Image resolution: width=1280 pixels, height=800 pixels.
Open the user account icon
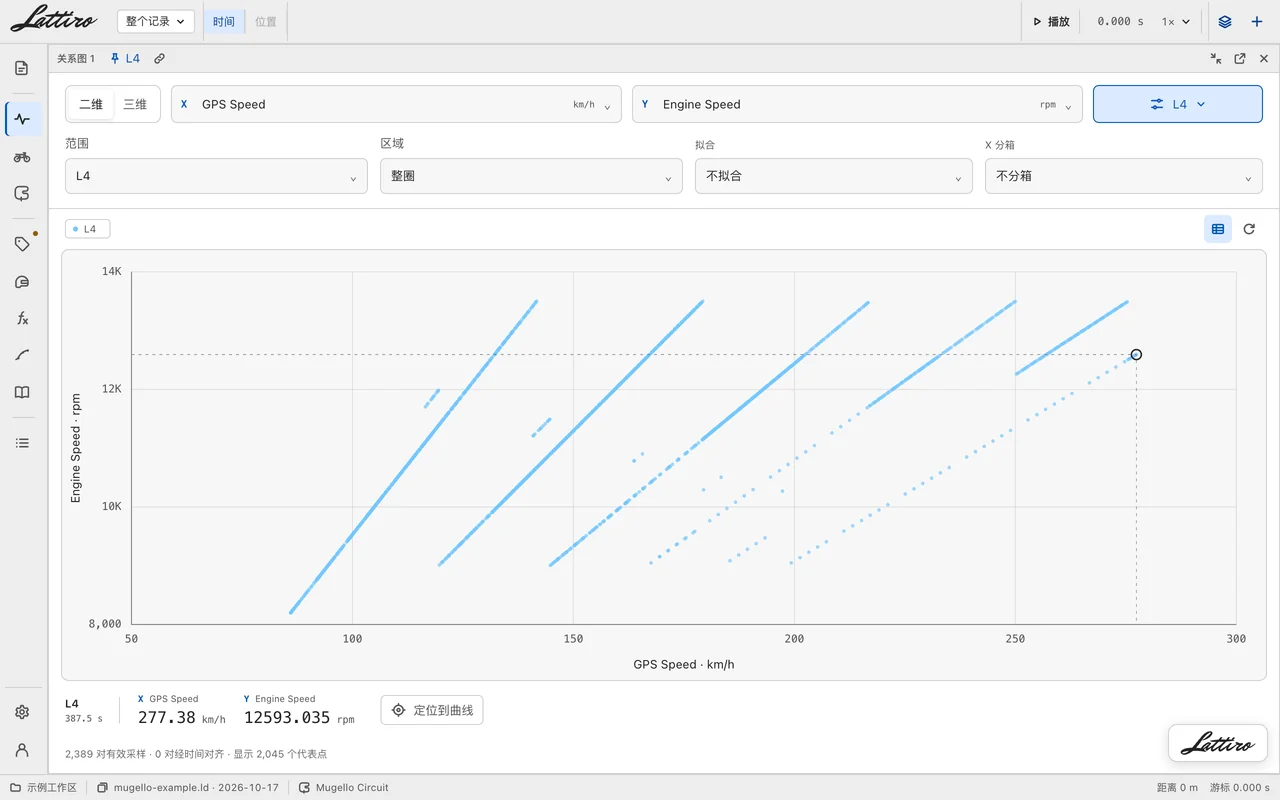(22, 750)
